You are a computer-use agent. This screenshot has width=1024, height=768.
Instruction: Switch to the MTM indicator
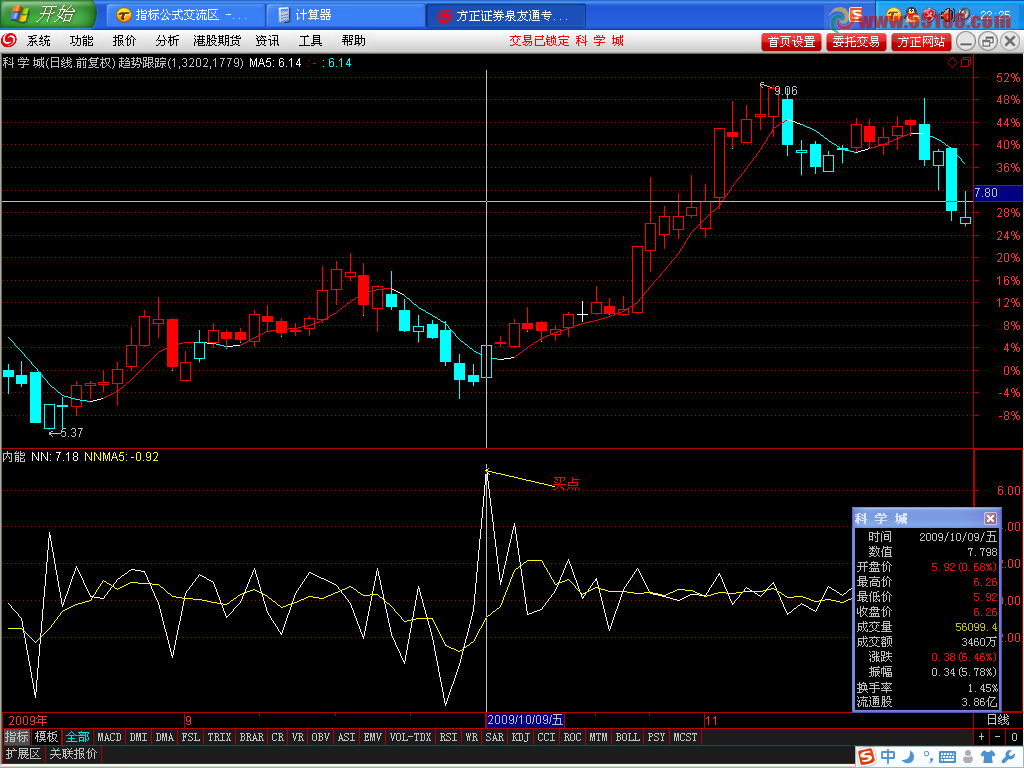pyautogui.click(x=598, y=737)
